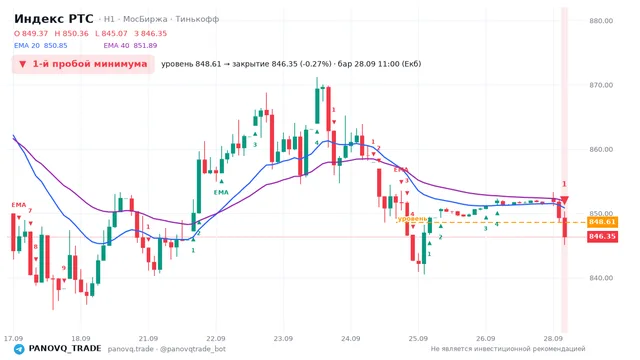The image size is (640, 360).
Task: Click the 'EMA 20 850.85' legend
Action: coord(41,46)
